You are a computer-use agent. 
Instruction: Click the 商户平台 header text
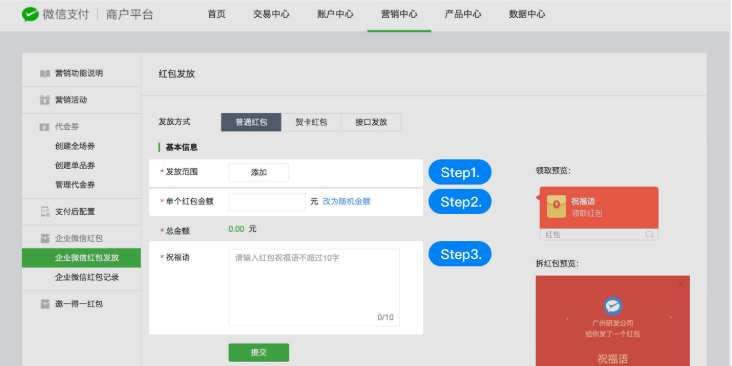(129, 14)
